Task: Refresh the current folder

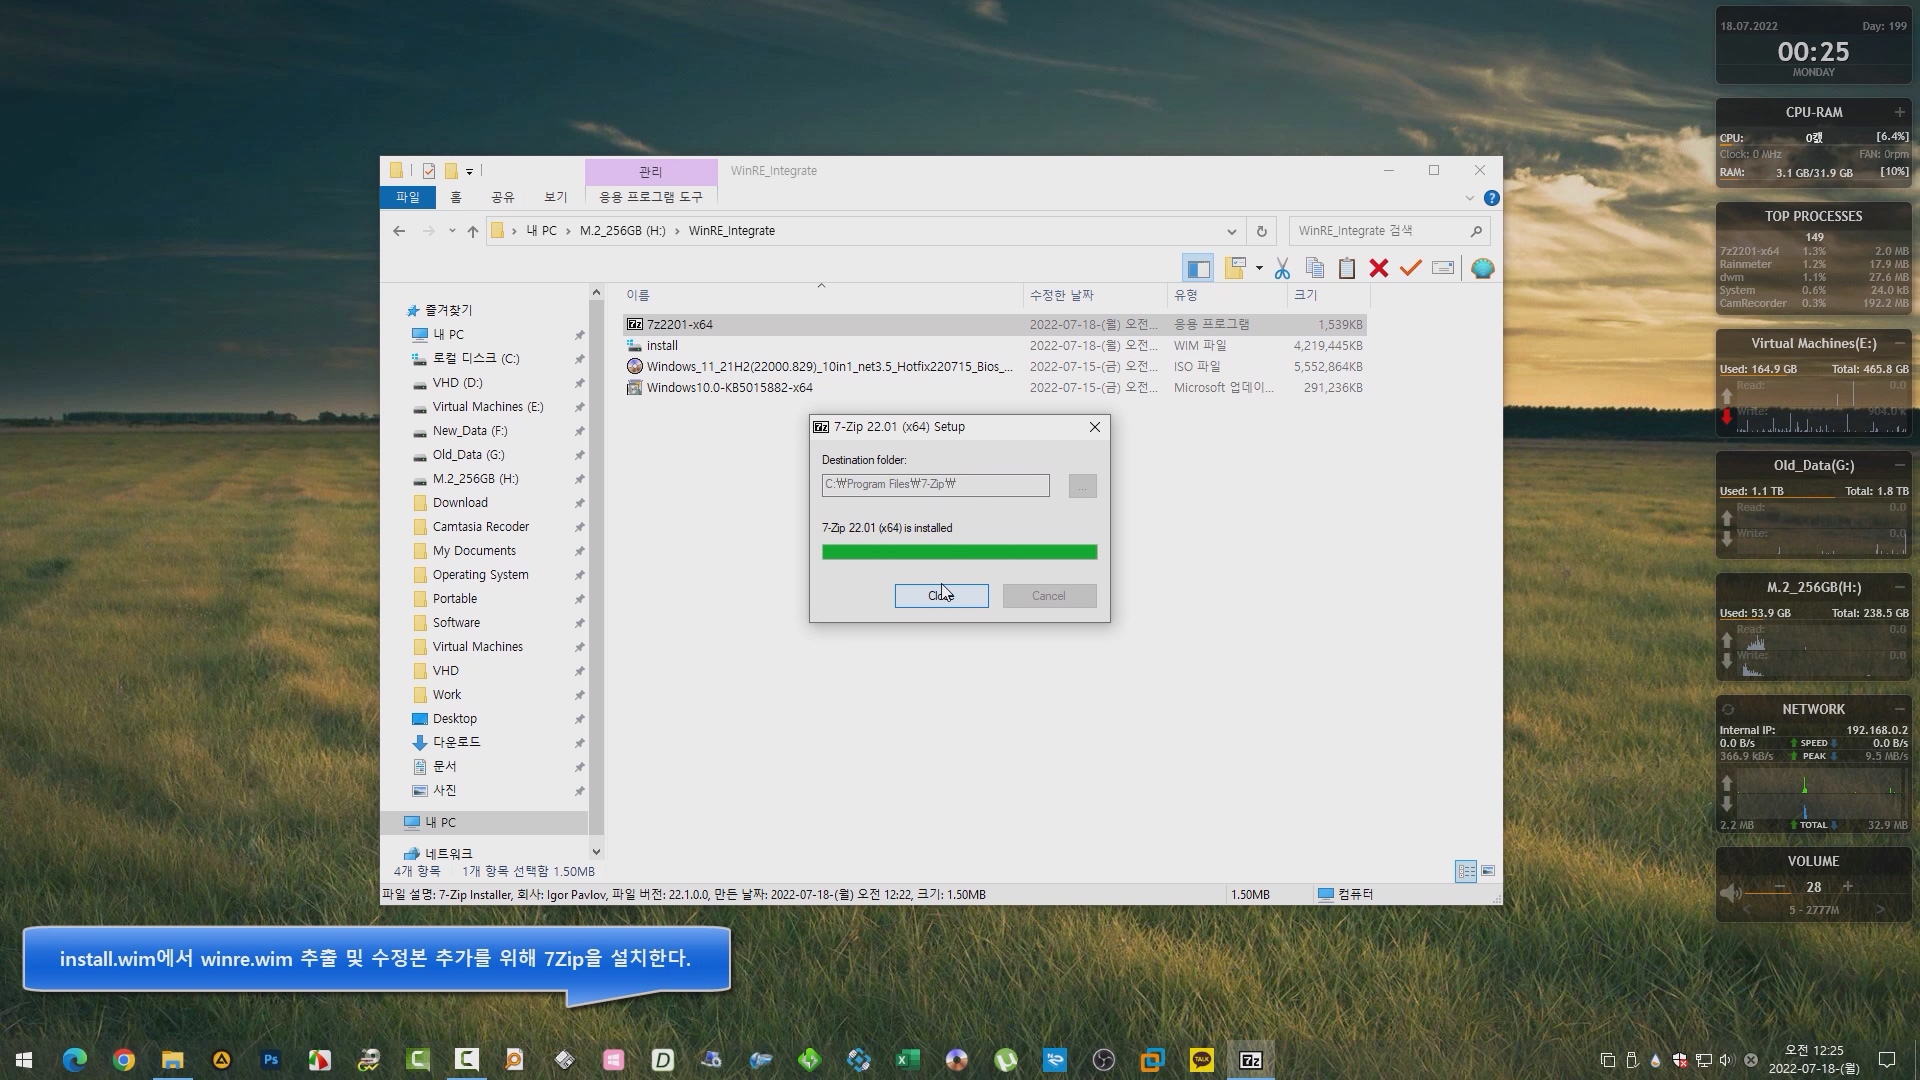Action: tap(1262, 231)
